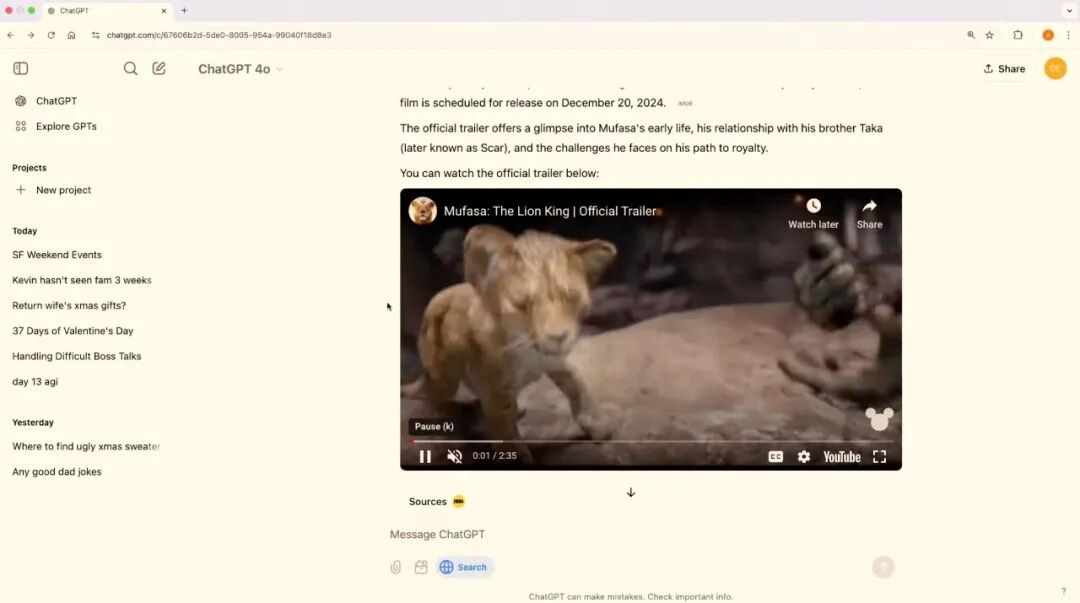Viewport: 1080px width, 603px height.
Task: Open the day 13 agi chat
Action: pyautogui.click(x=34, y=382)
